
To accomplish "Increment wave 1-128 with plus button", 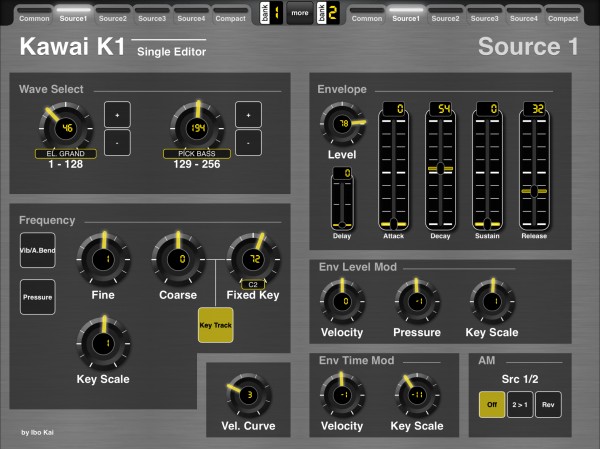I will pyautogui.click(x=117, y=114).
